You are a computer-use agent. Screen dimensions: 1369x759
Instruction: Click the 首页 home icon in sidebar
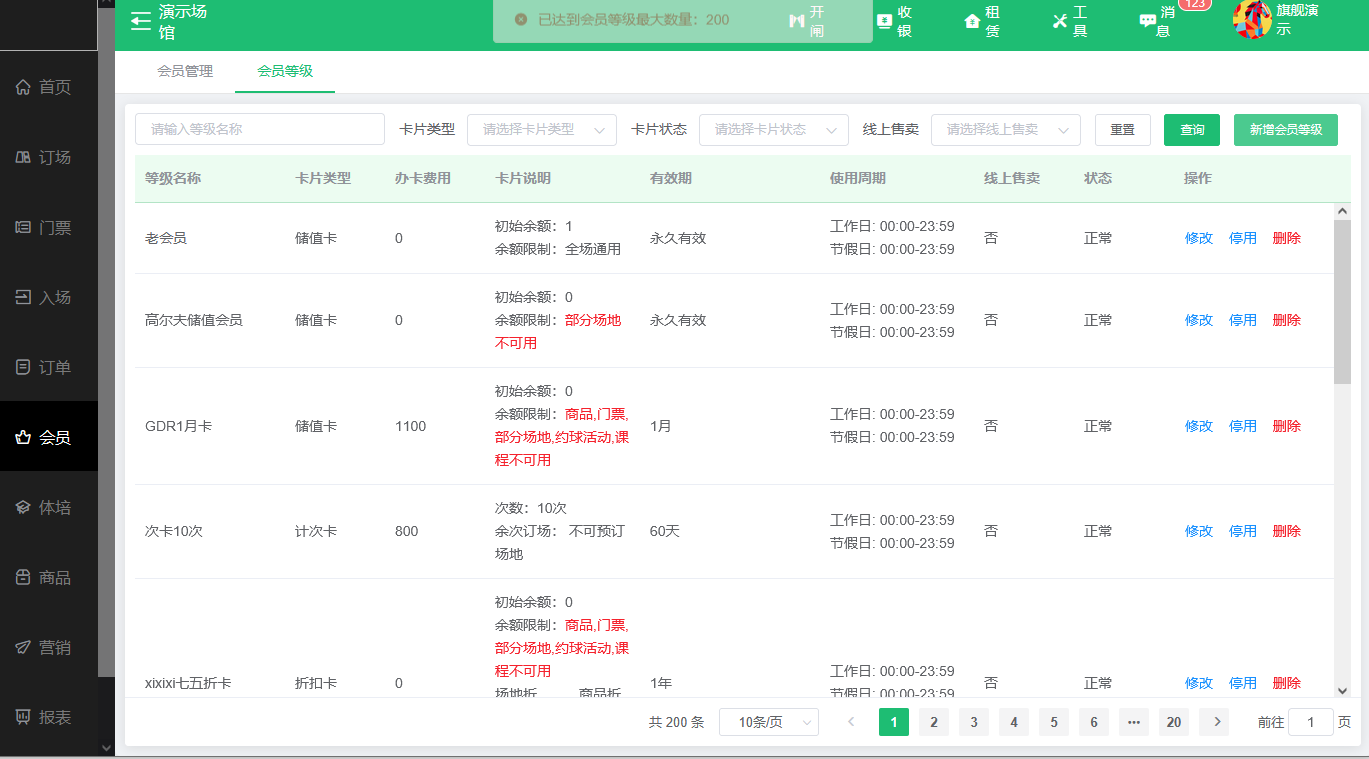point(24,87)
